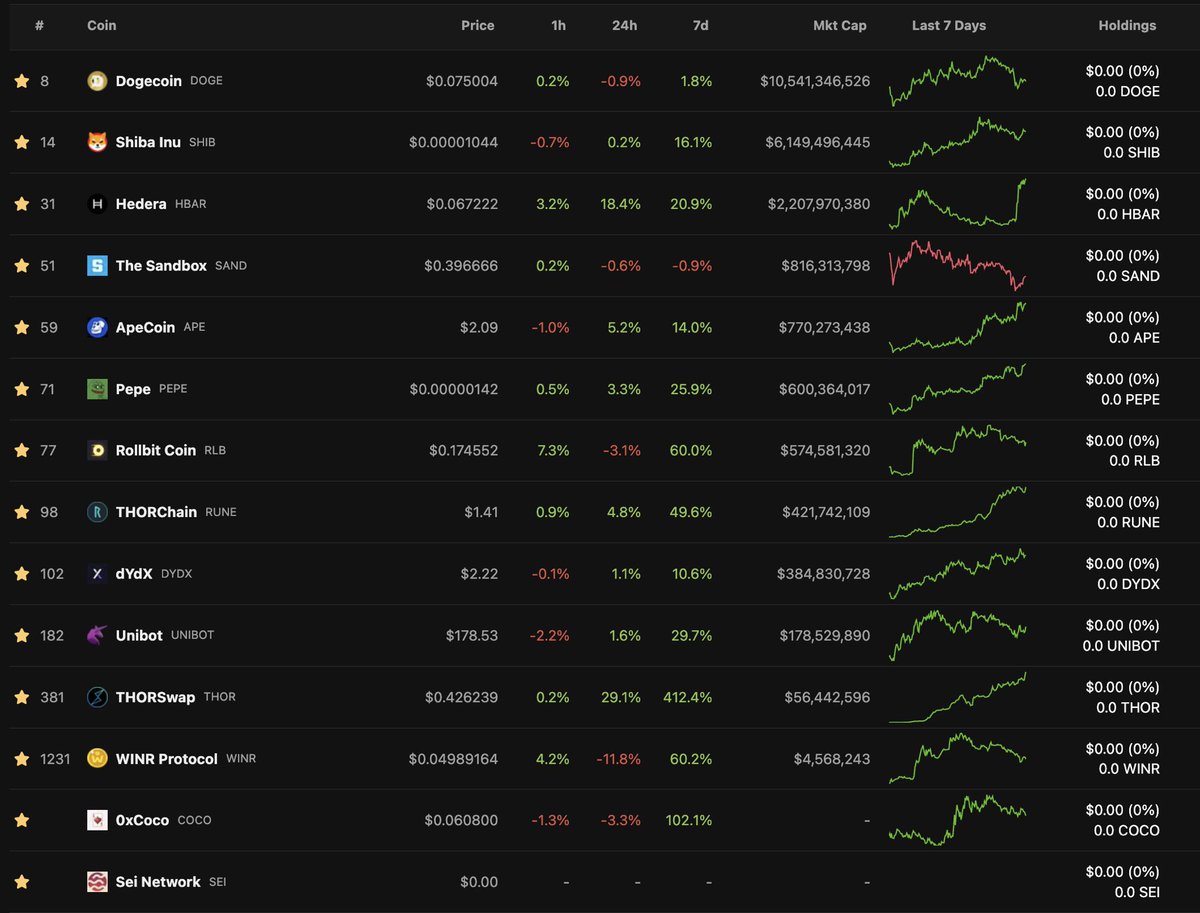Open the Dogecoin coin page
This screenshot has width=1200, height=913.
[x=149, y=81]
